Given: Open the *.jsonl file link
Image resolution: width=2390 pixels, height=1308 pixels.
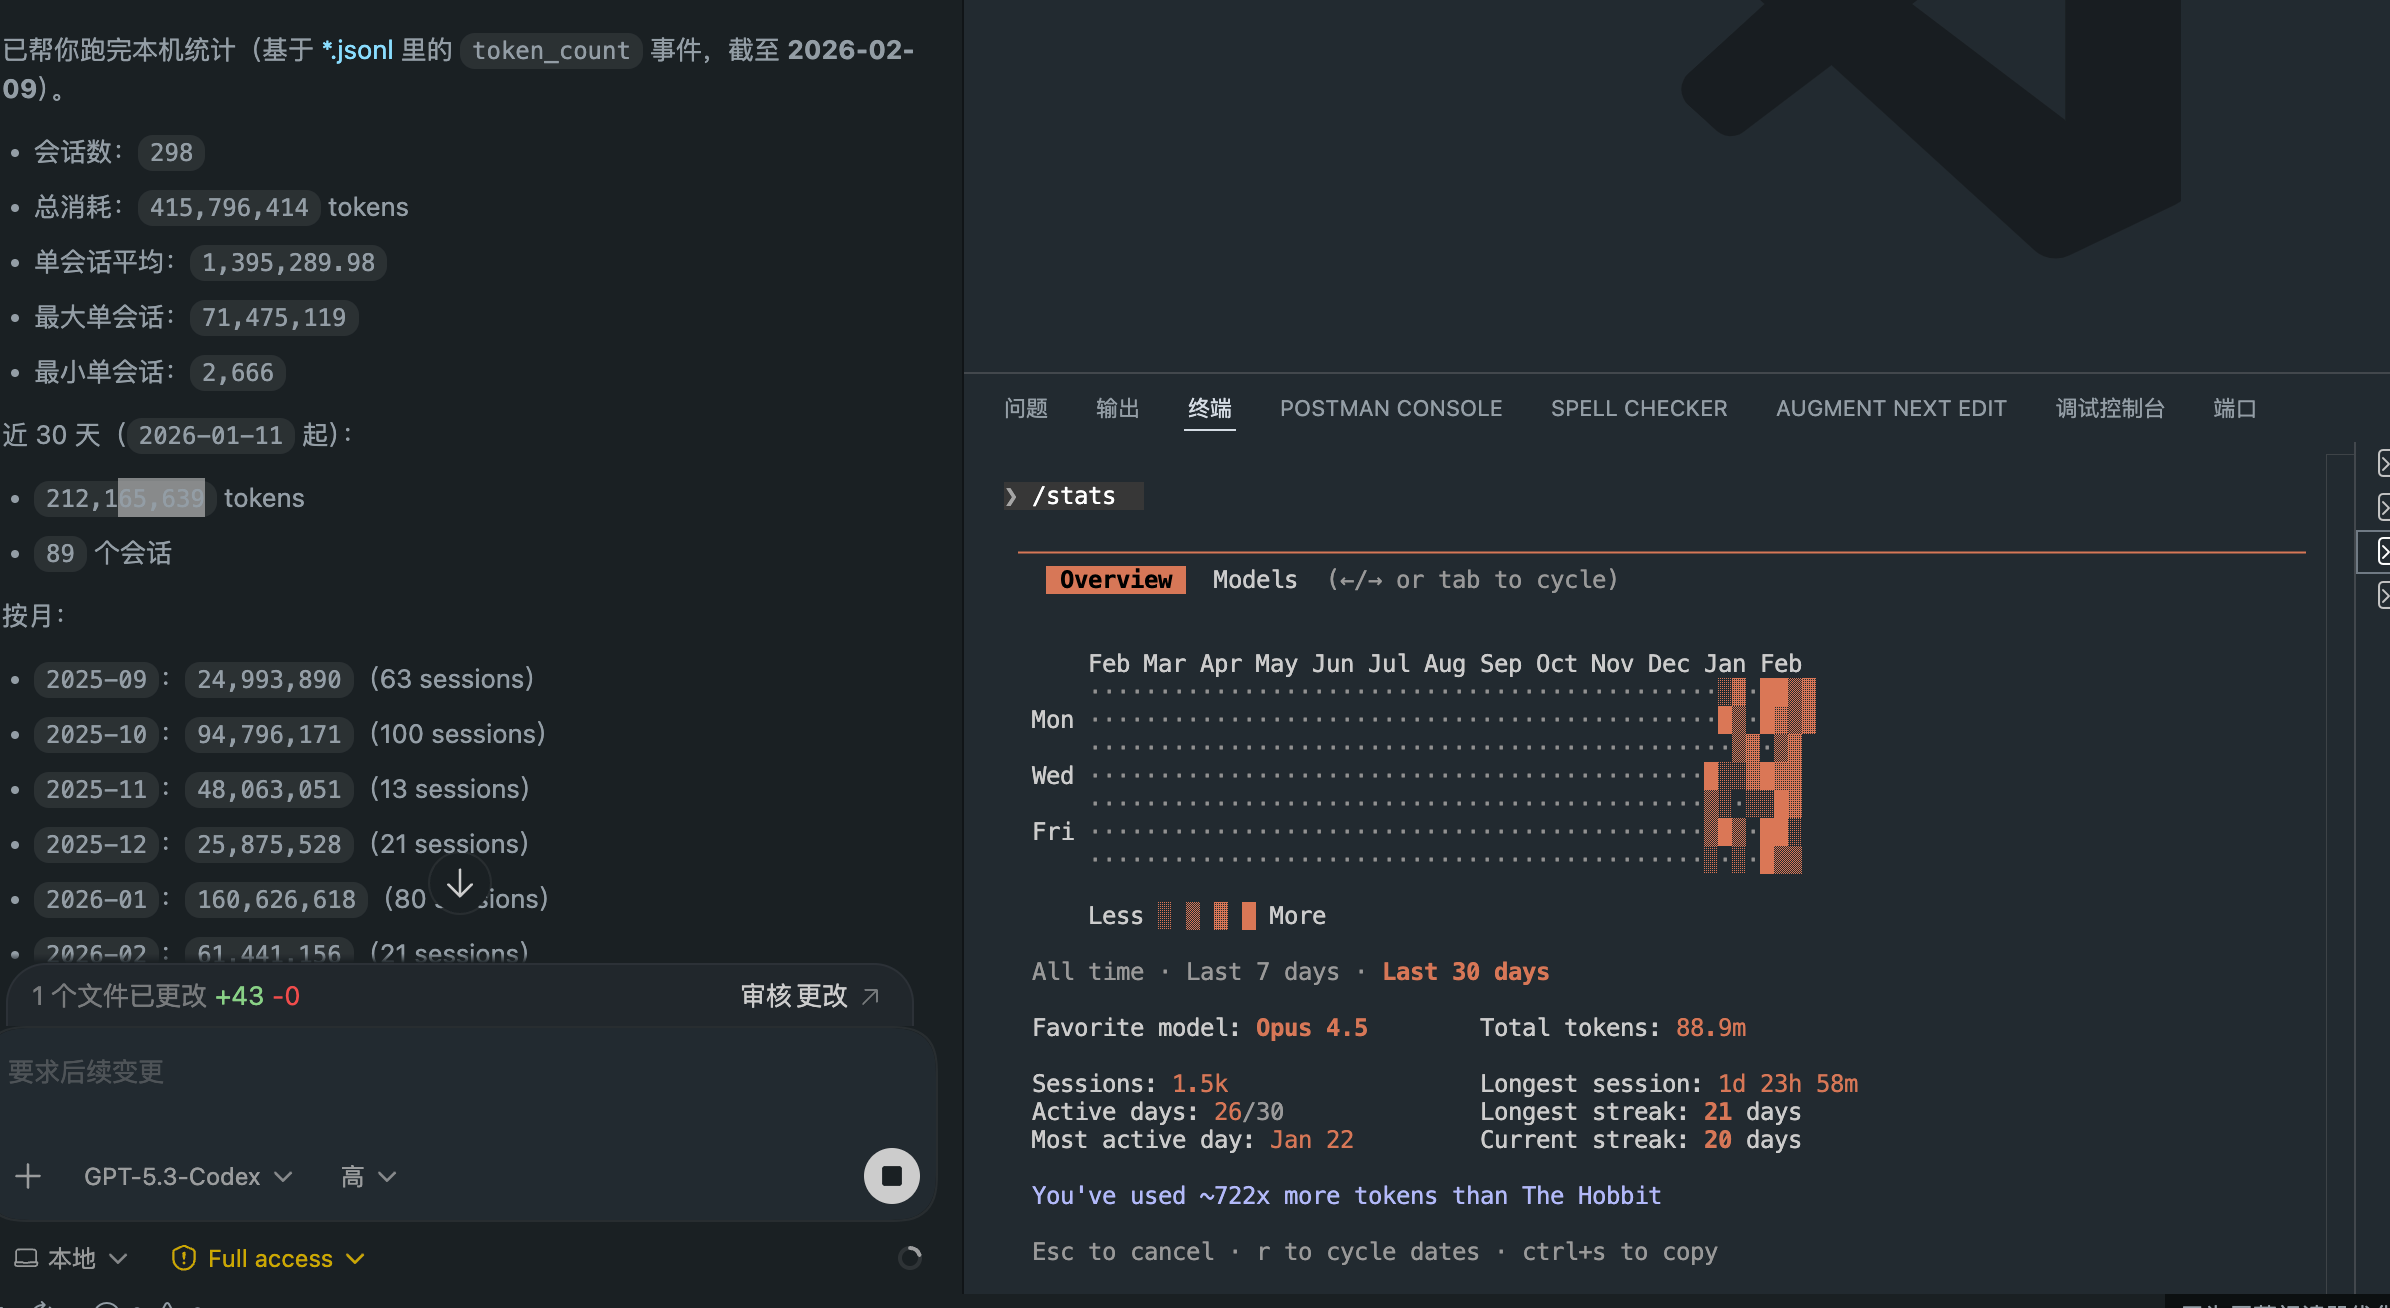Looking at the screenshot, I should pyautogui.click(x=357, y=50).
